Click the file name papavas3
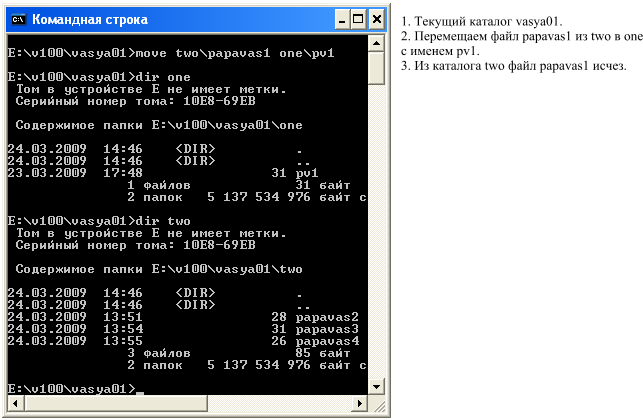 click(327, 329)
